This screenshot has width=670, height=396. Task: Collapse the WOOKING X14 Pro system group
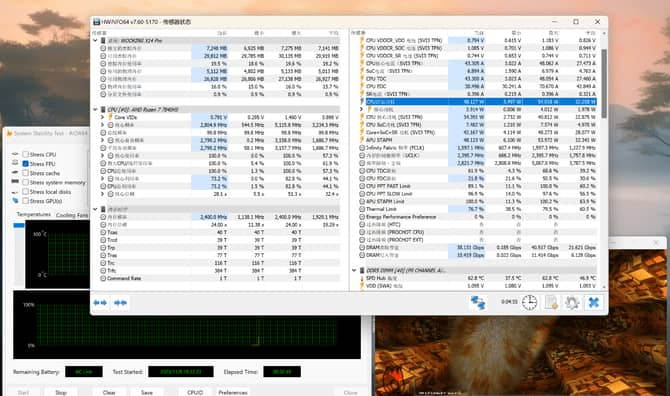95,41
